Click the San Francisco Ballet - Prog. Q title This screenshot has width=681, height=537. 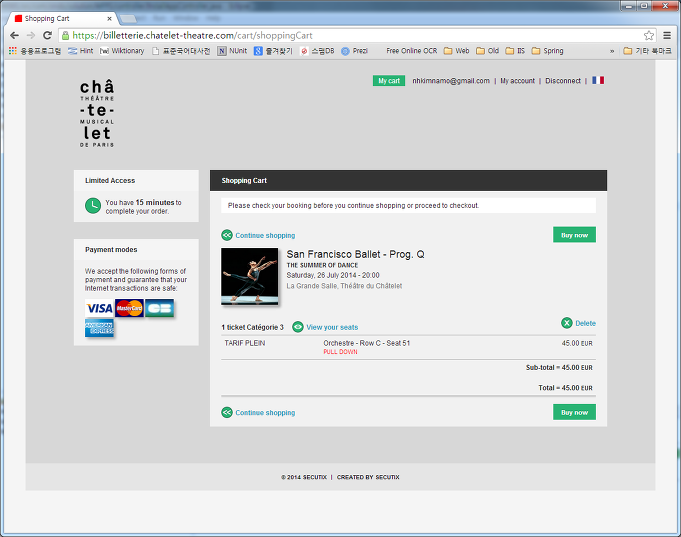[355, 254]
